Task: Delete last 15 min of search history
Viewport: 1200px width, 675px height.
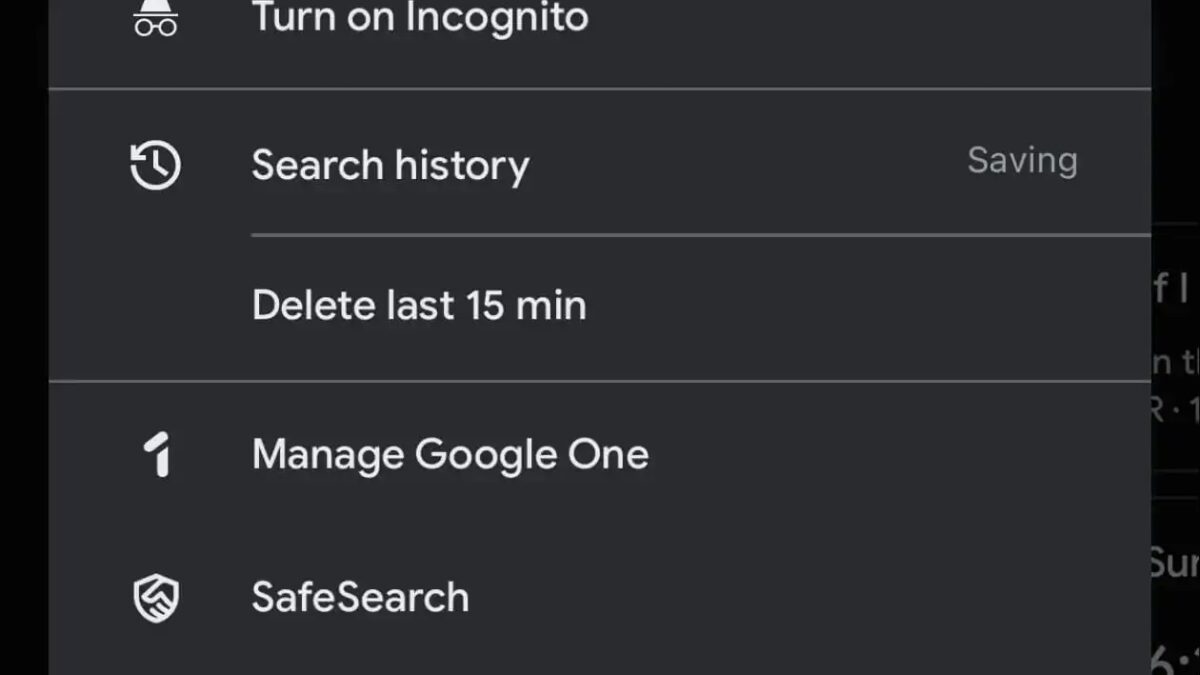Action: [x=419, y=305]
